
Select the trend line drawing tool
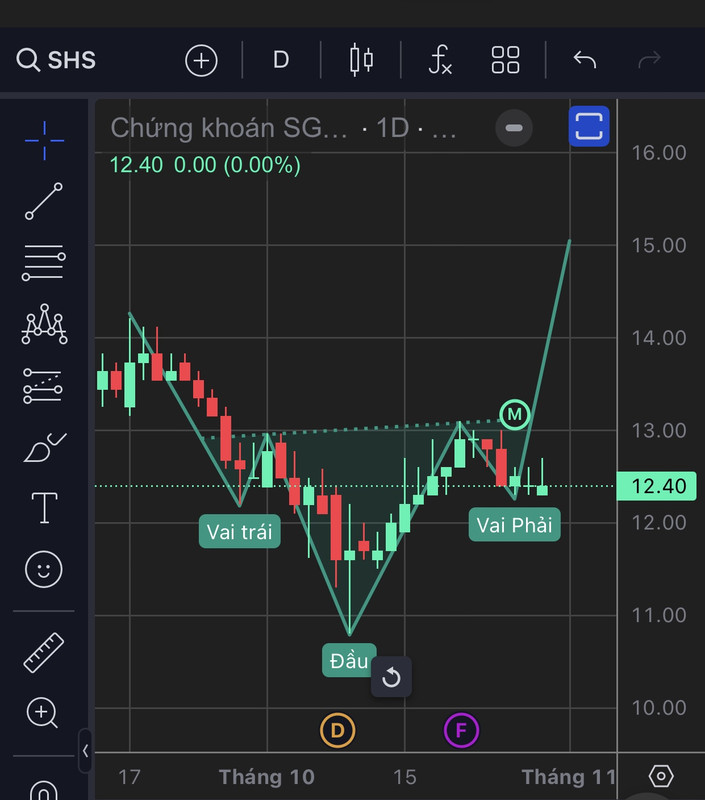pos(44,202)
